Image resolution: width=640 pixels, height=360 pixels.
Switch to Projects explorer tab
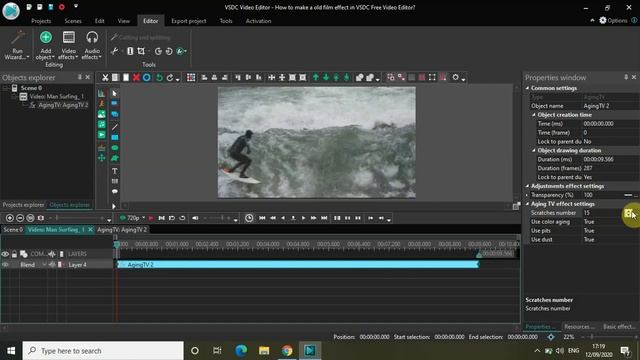(23, 205)
